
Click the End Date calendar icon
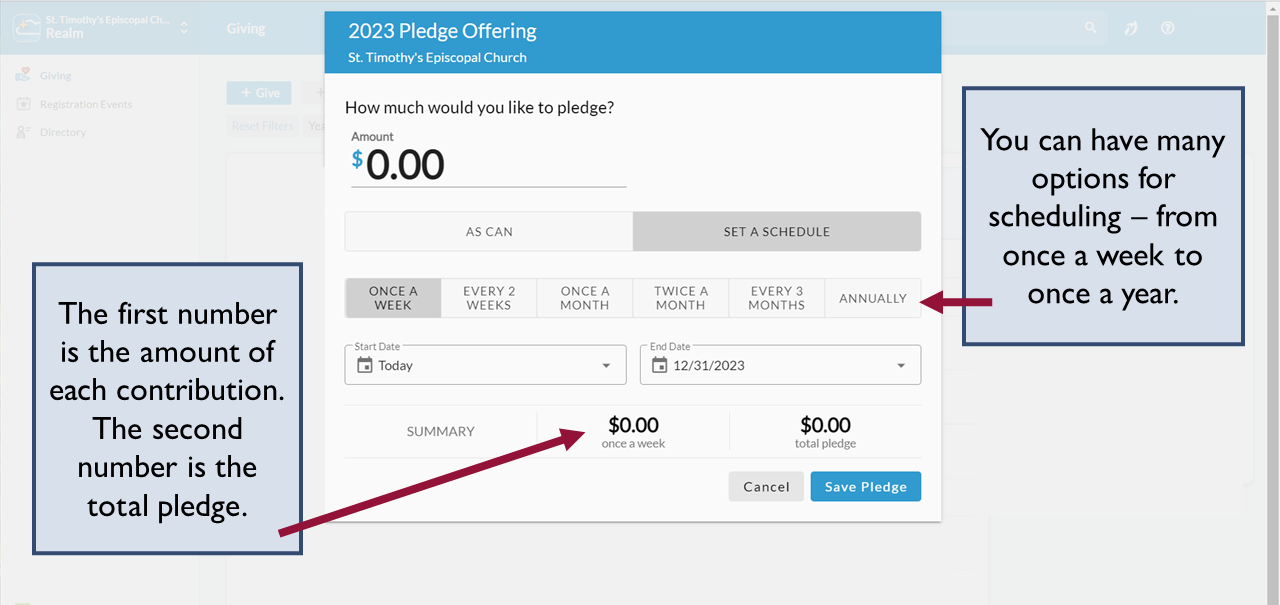coord(659,365)
